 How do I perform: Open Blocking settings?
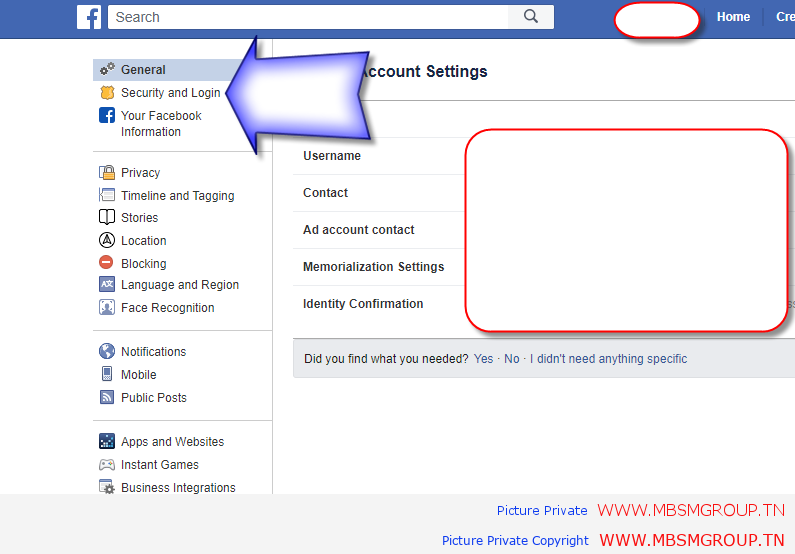pos(143,264)
